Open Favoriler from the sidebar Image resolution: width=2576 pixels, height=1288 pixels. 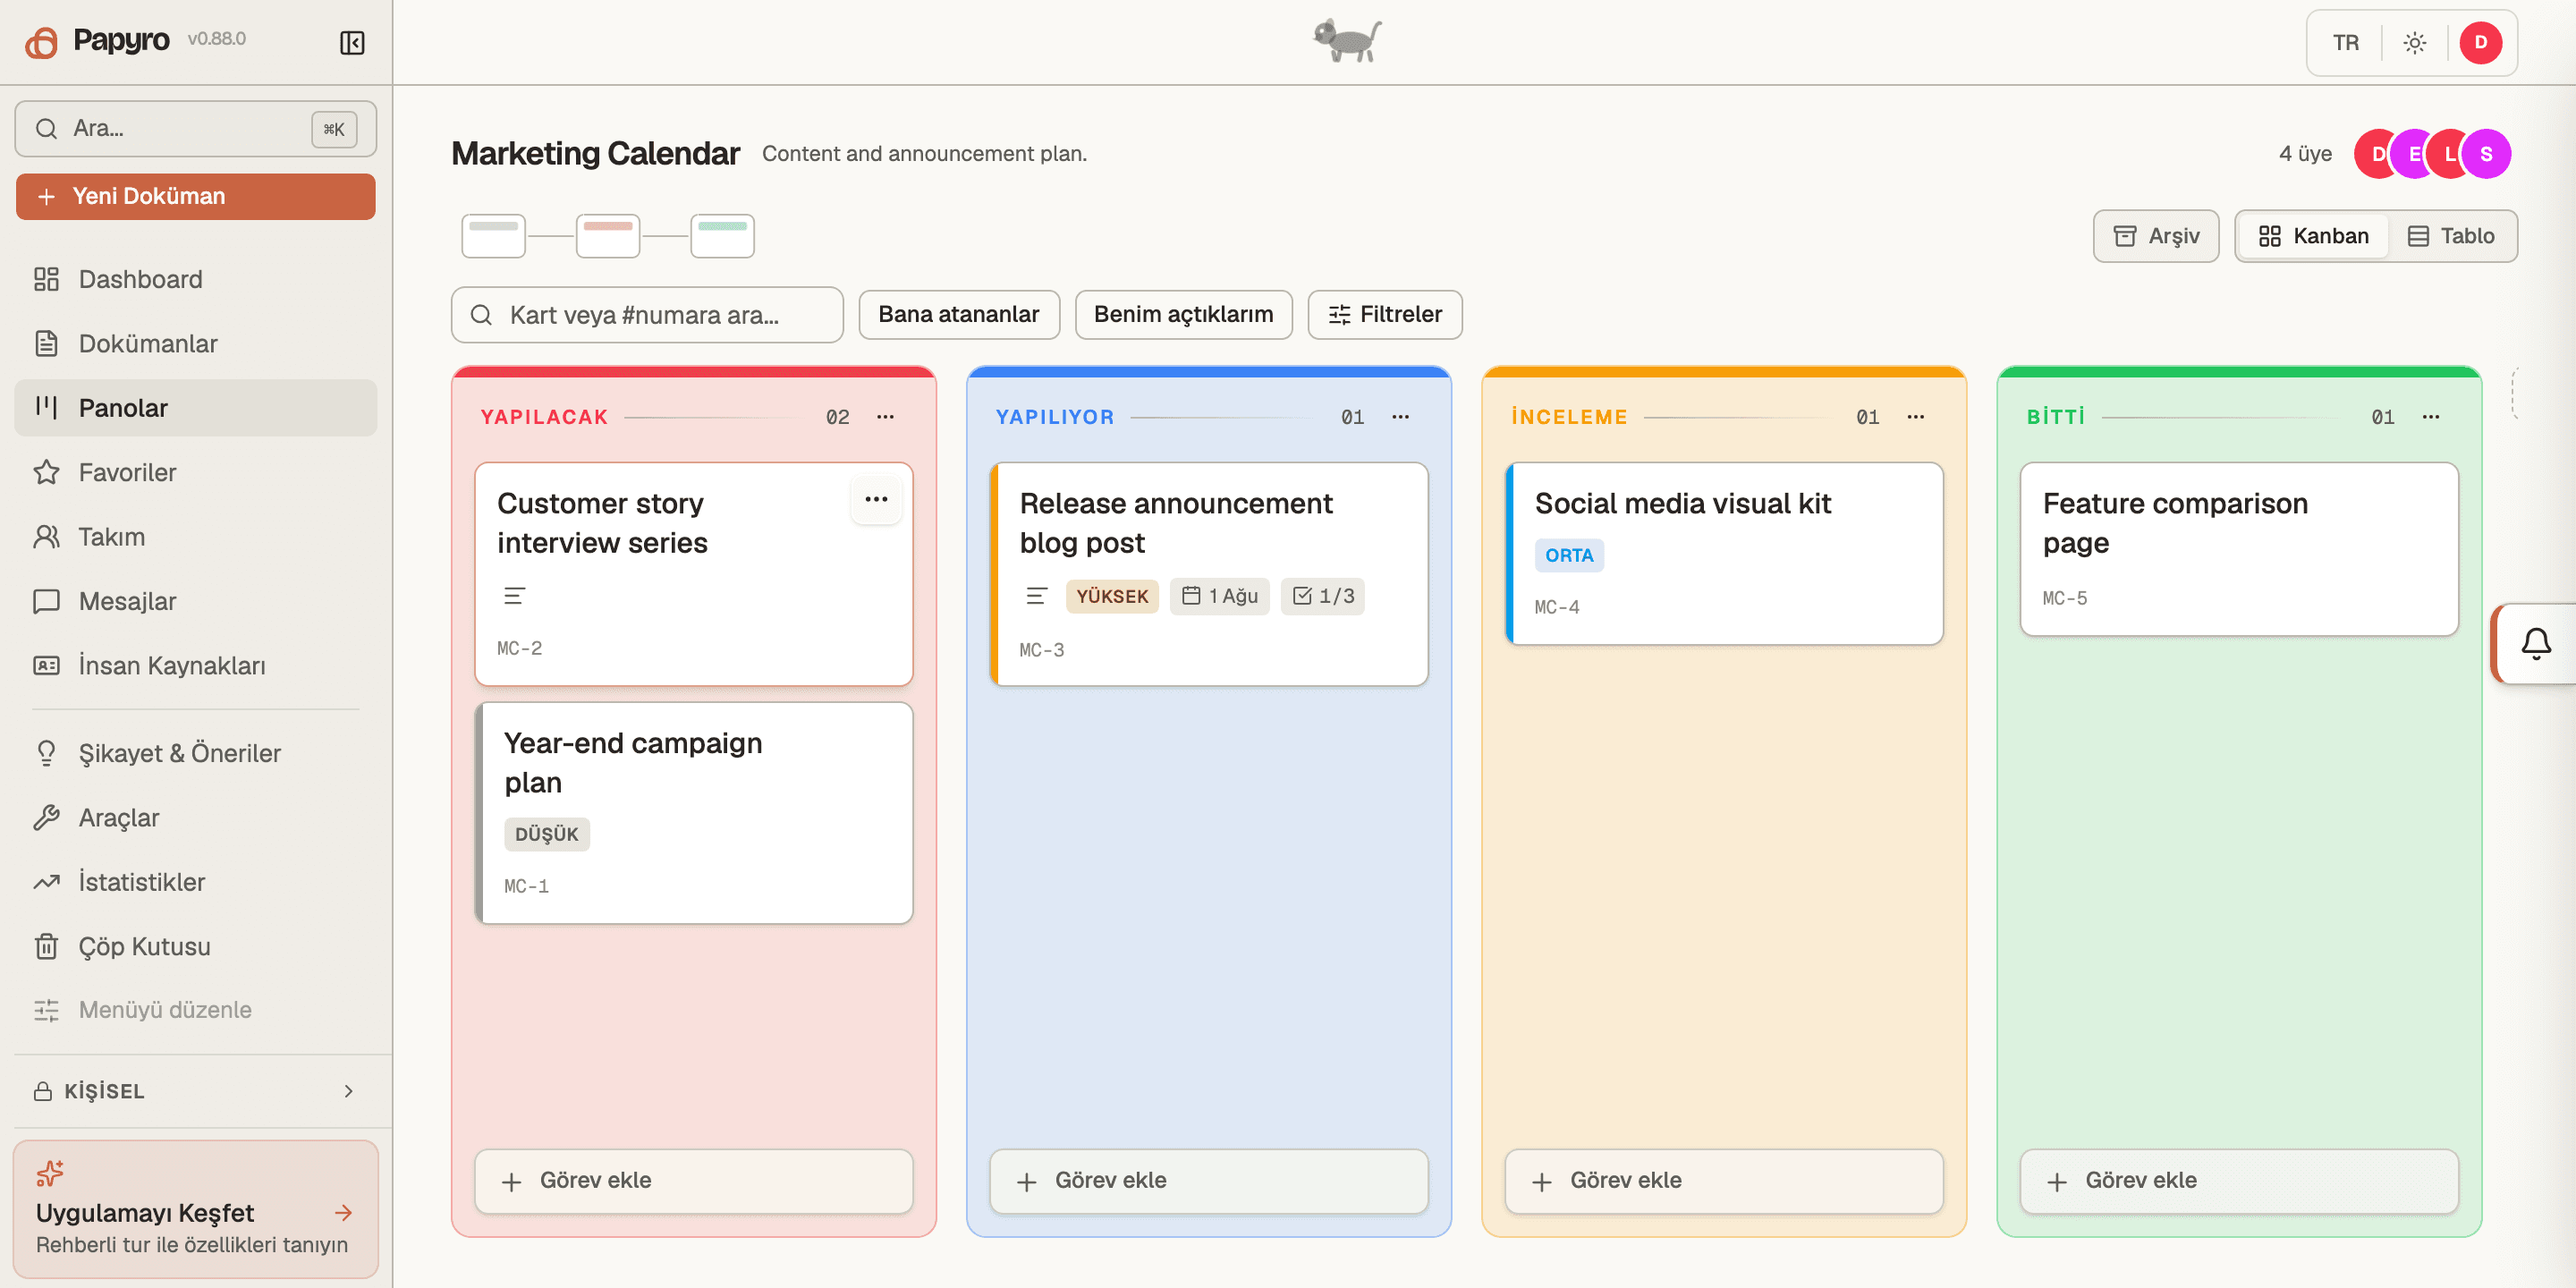tap(196, 472)
